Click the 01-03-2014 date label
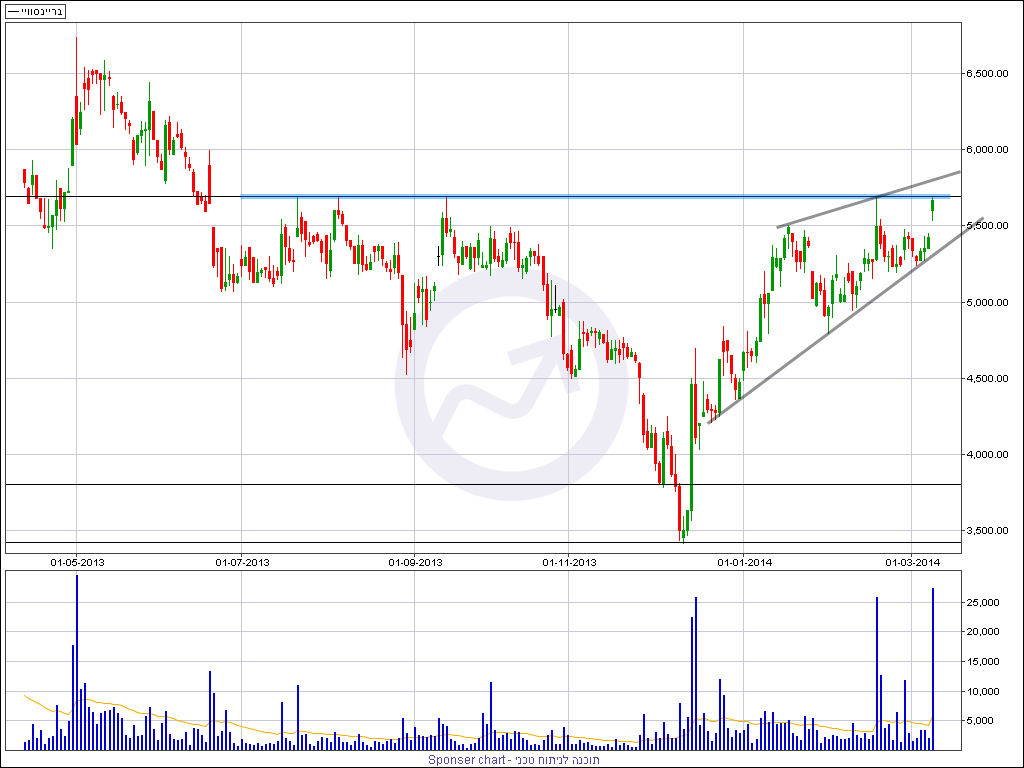The width and height of the screenshot is (1024, 768). click(x=913, y=562)
